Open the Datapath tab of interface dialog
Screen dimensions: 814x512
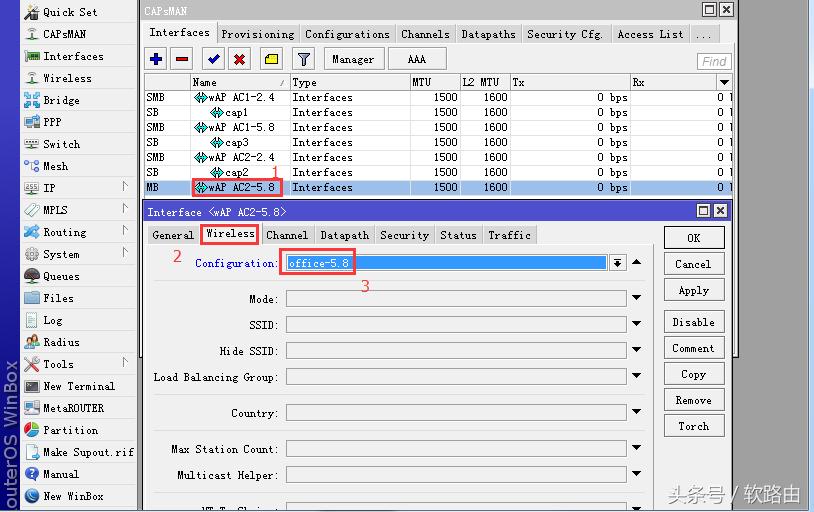(345, 235)
